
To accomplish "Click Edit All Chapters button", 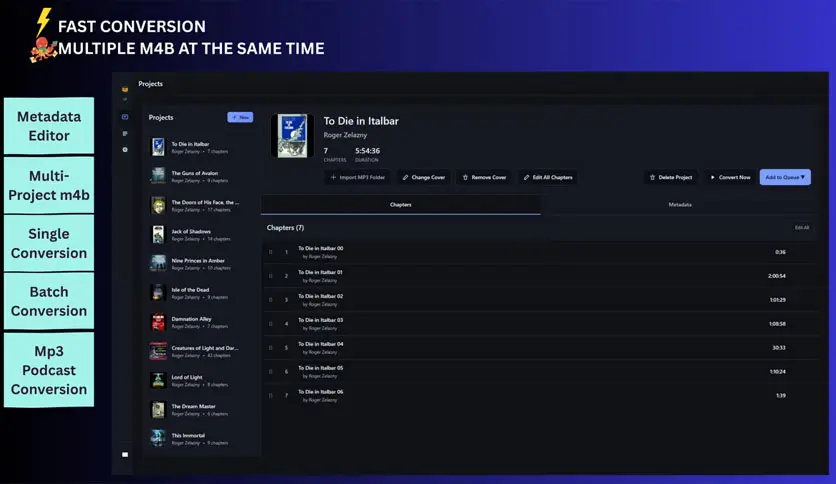I will point(548,178).
